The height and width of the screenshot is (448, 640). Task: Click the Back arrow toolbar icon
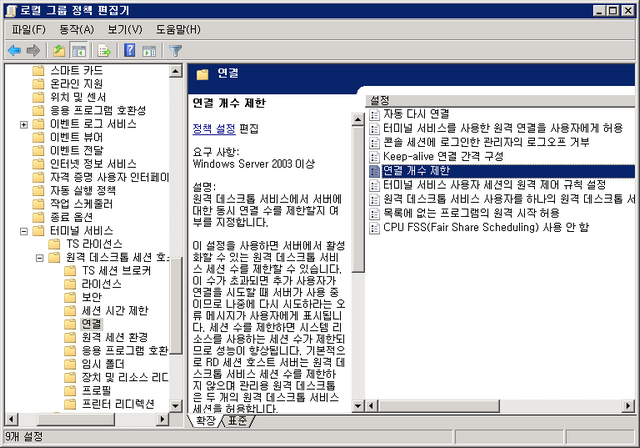pyautogui.click(x=14, y=51)
